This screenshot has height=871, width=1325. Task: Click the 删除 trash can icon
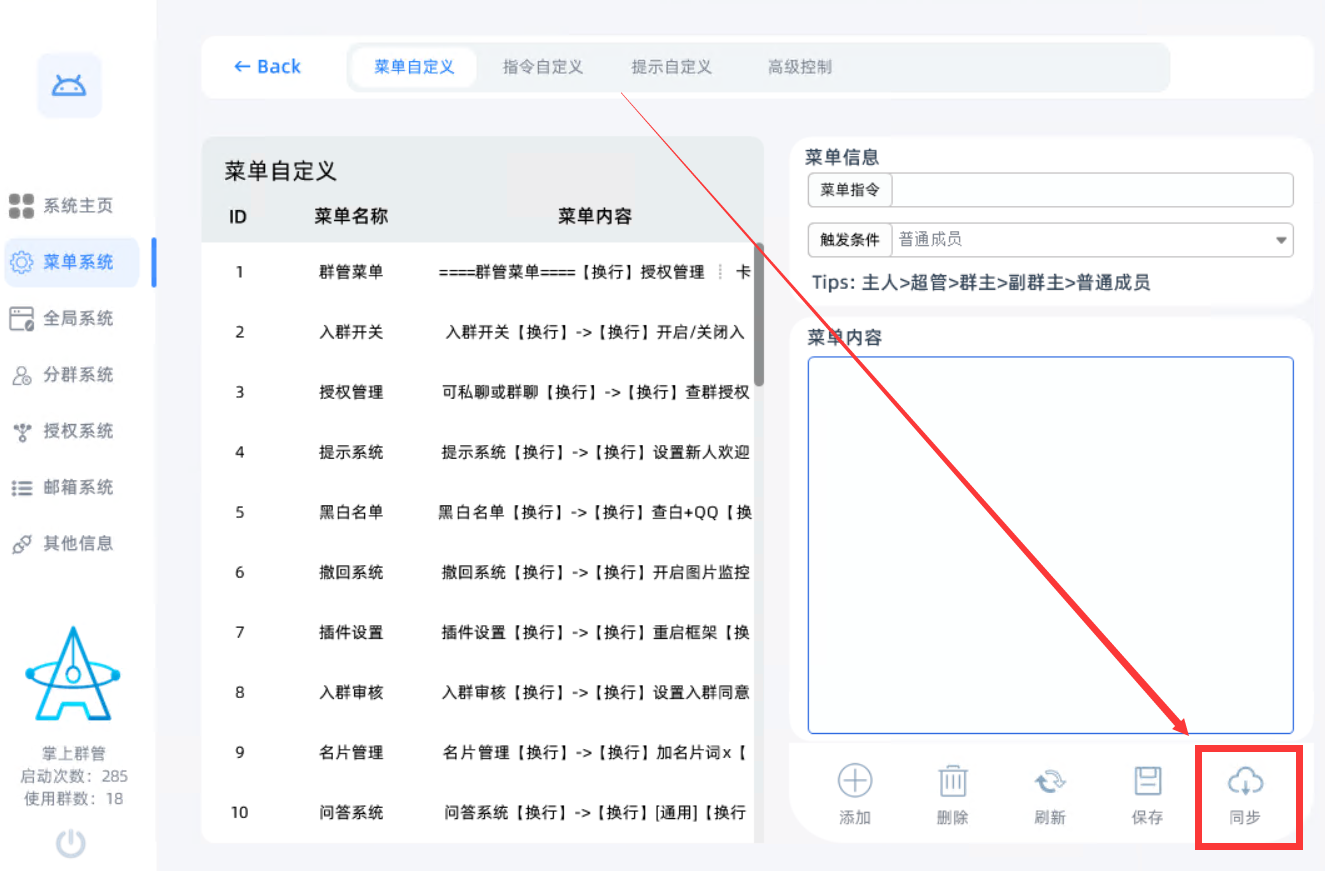(952, 781)
